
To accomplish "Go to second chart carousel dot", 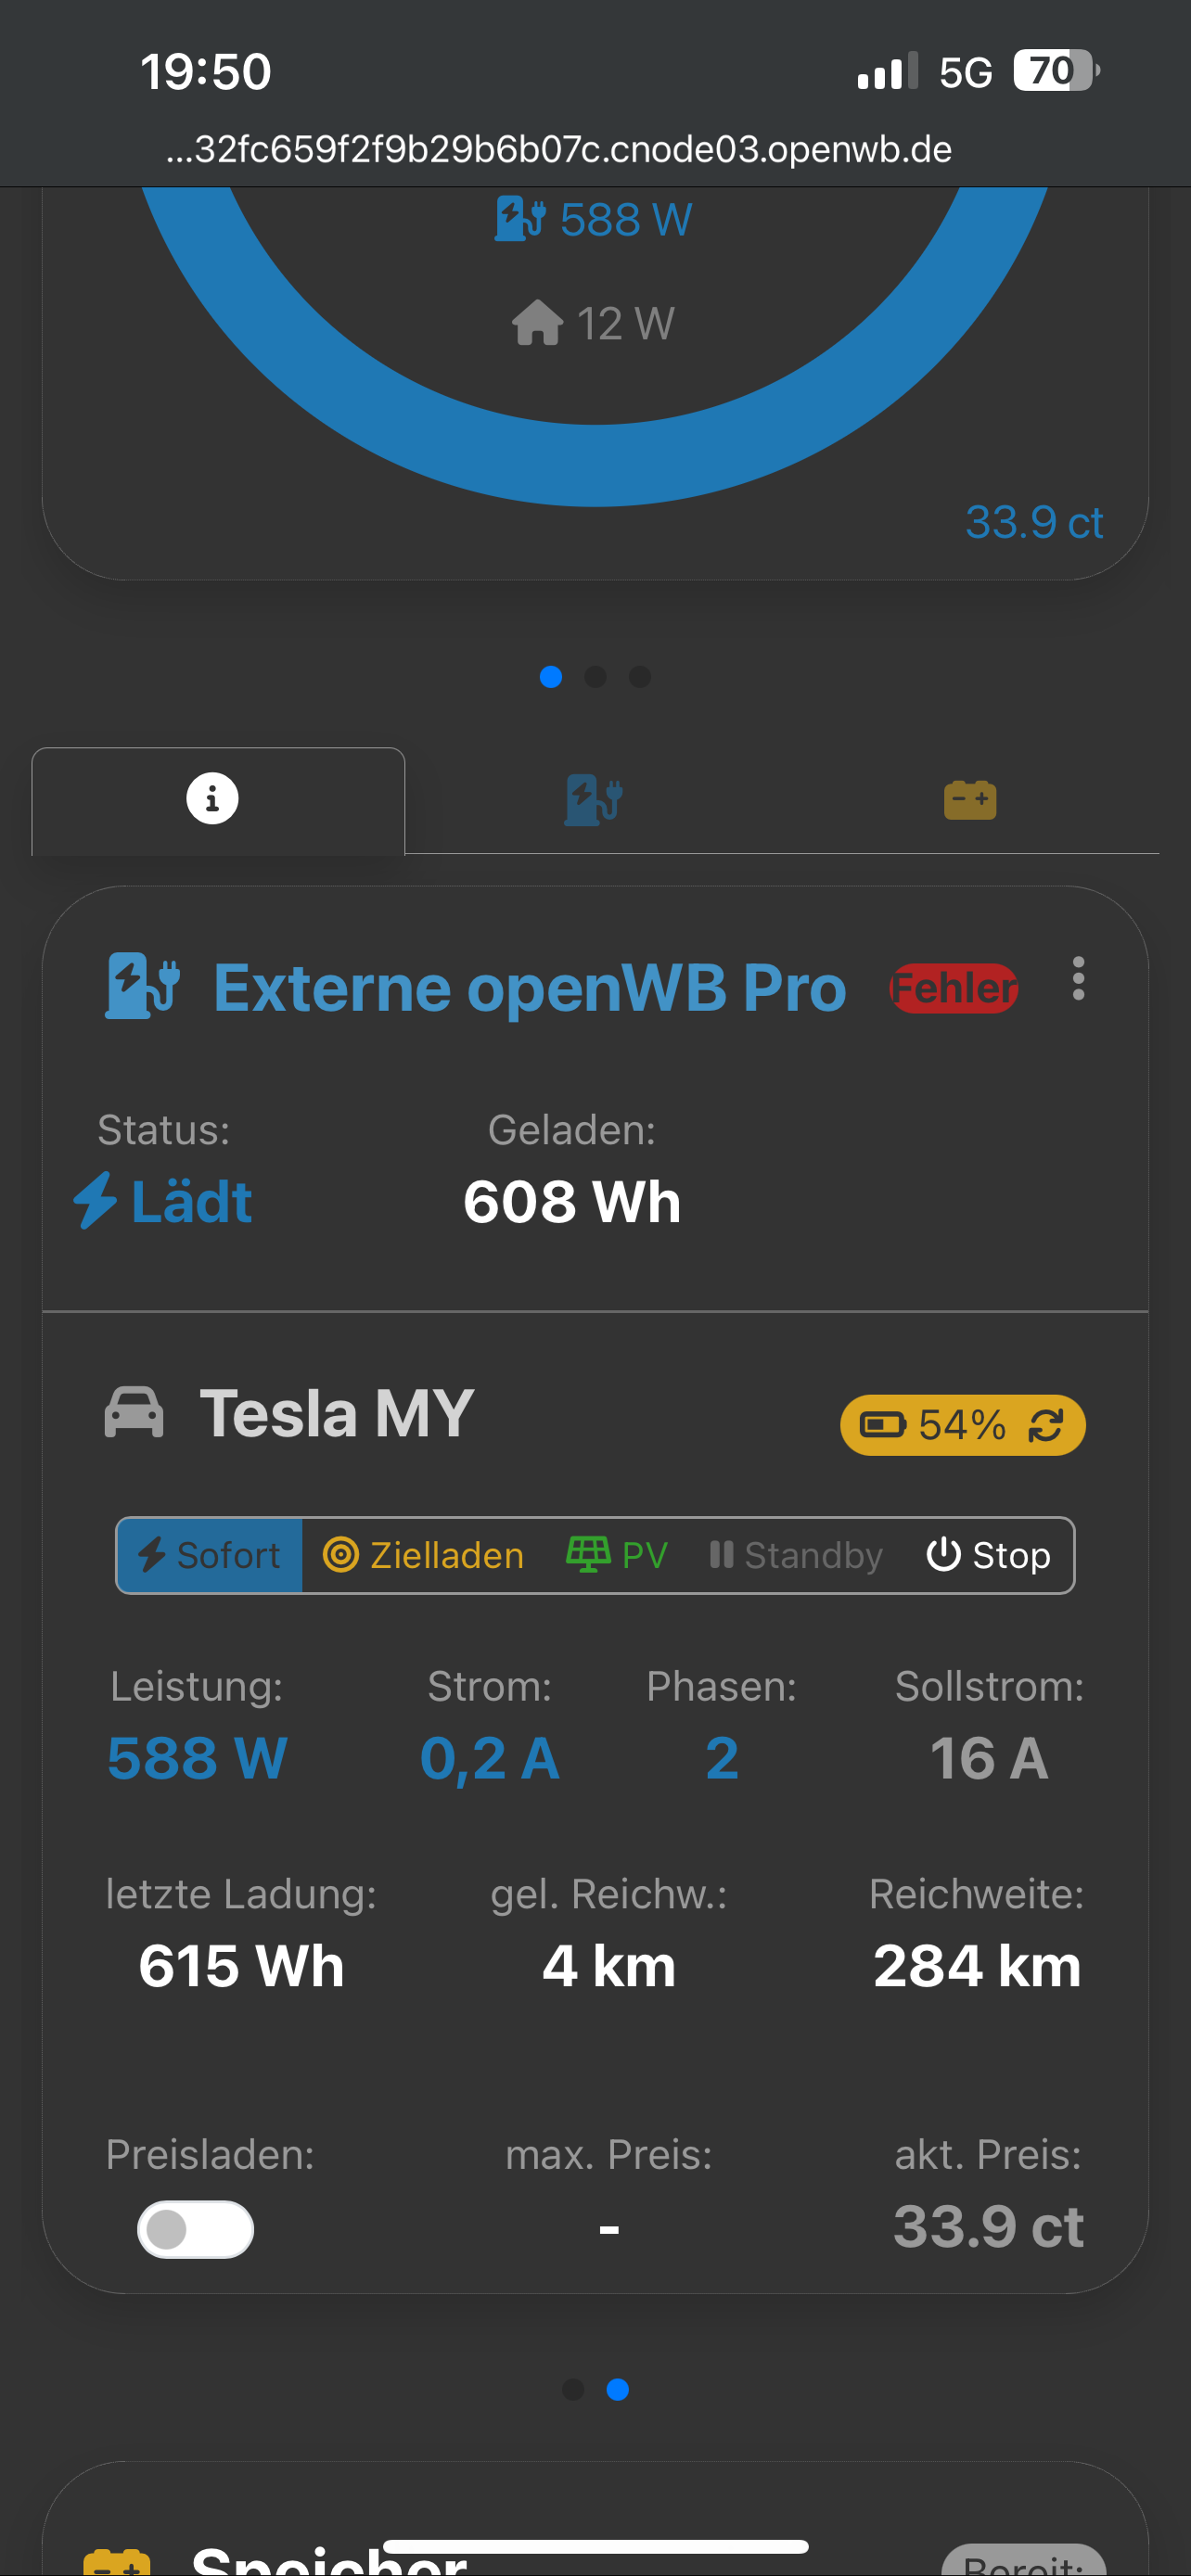I will 595,677.
